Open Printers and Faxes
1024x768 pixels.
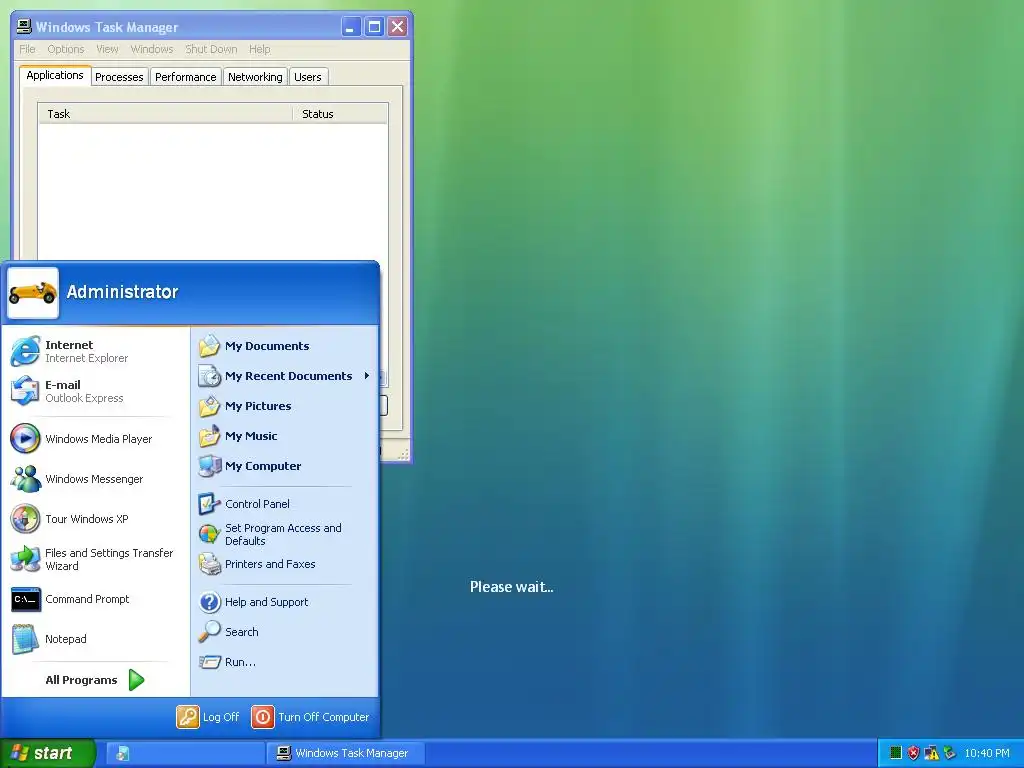point(285,564)
